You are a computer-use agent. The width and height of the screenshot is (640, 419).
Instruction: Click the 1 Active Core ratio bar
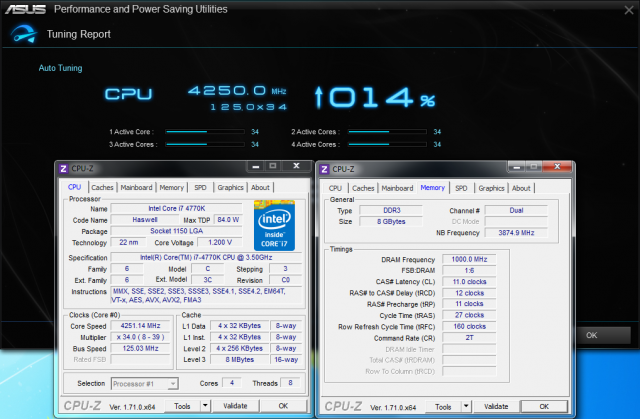(x=205, y=132)
